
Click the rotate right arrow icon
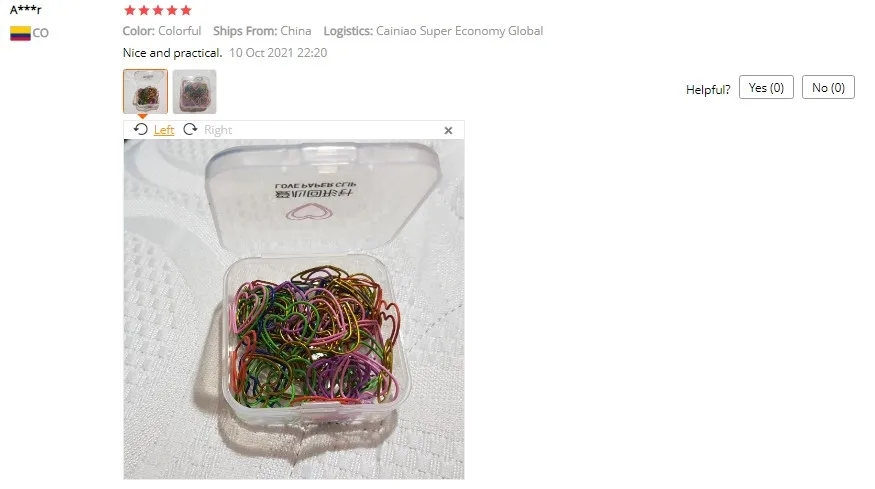coord(190,130)
